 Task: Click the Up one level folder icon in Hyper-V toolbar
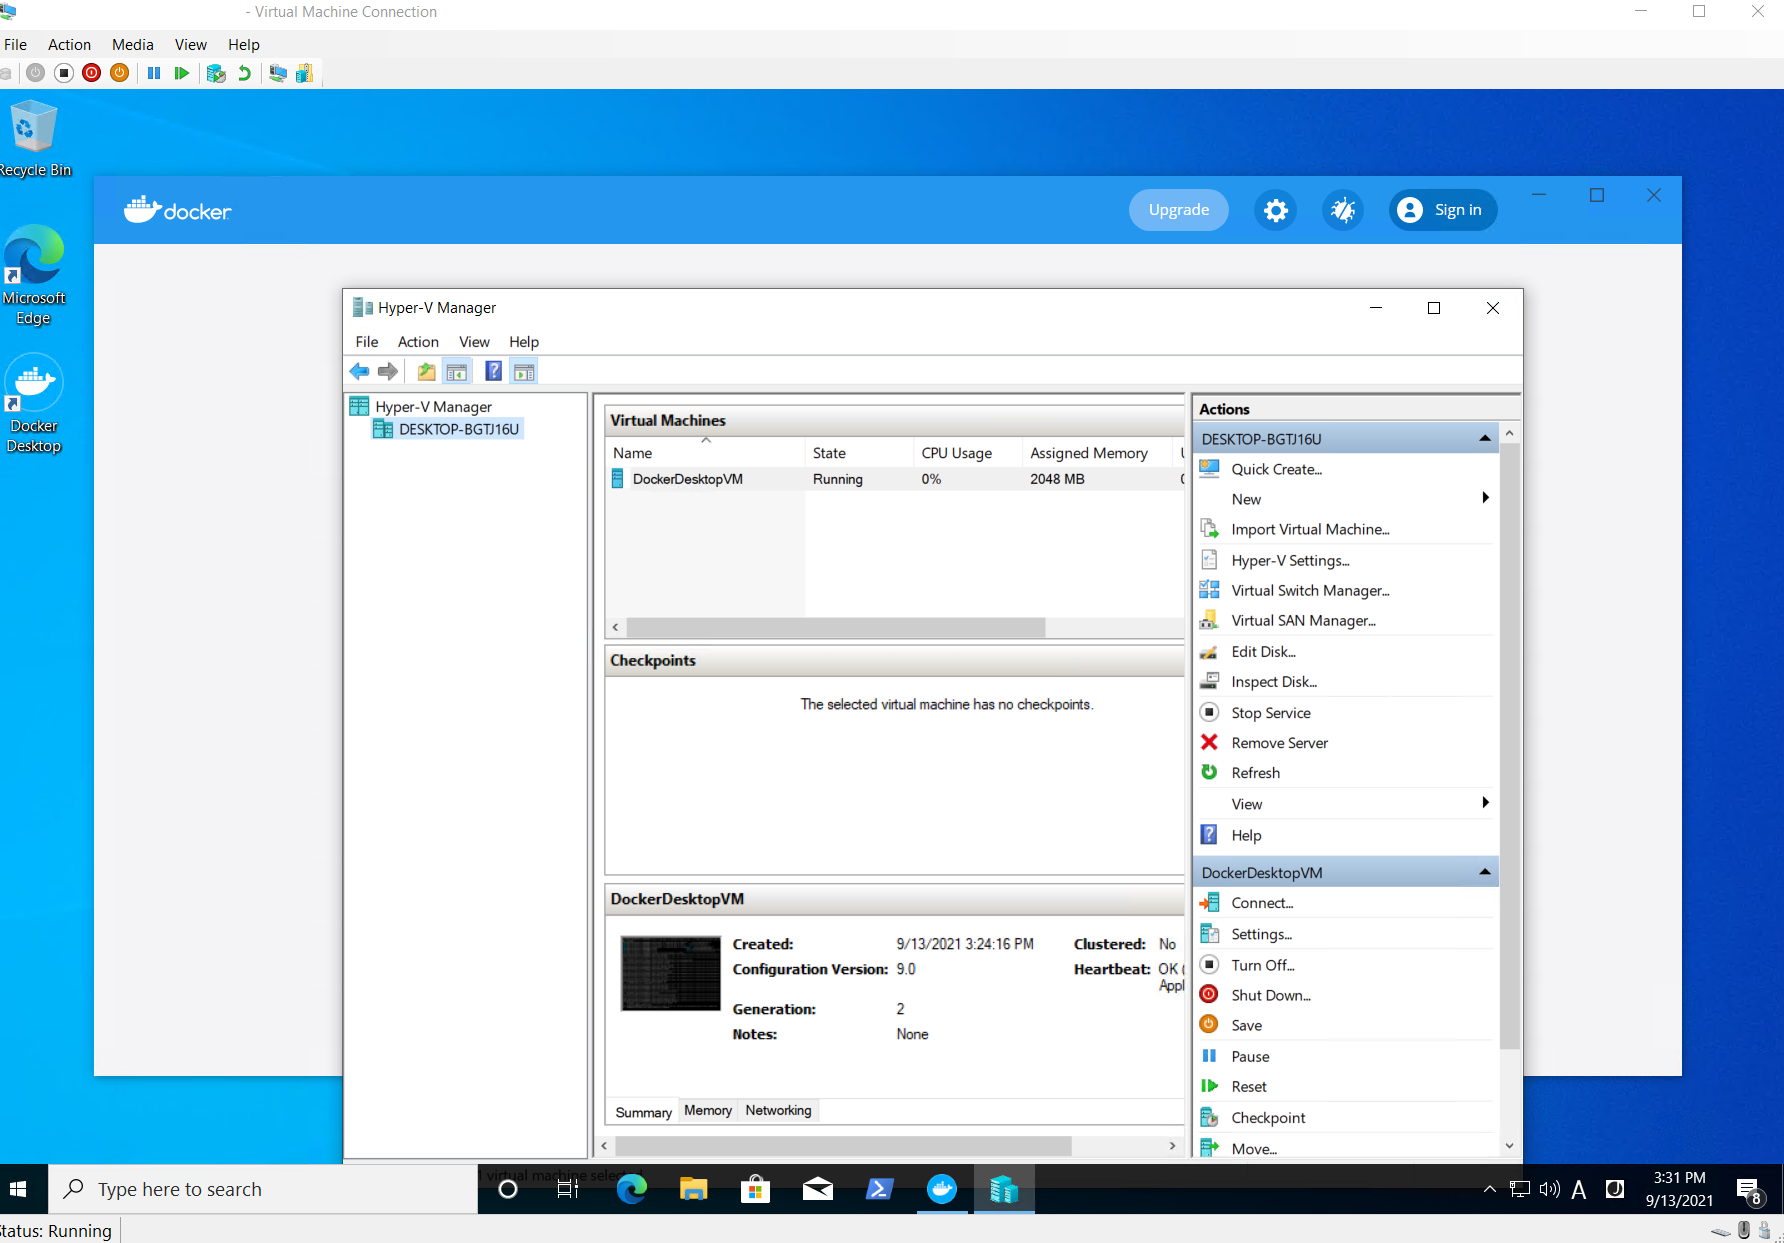pyautogui.click(x=427, y=372)
